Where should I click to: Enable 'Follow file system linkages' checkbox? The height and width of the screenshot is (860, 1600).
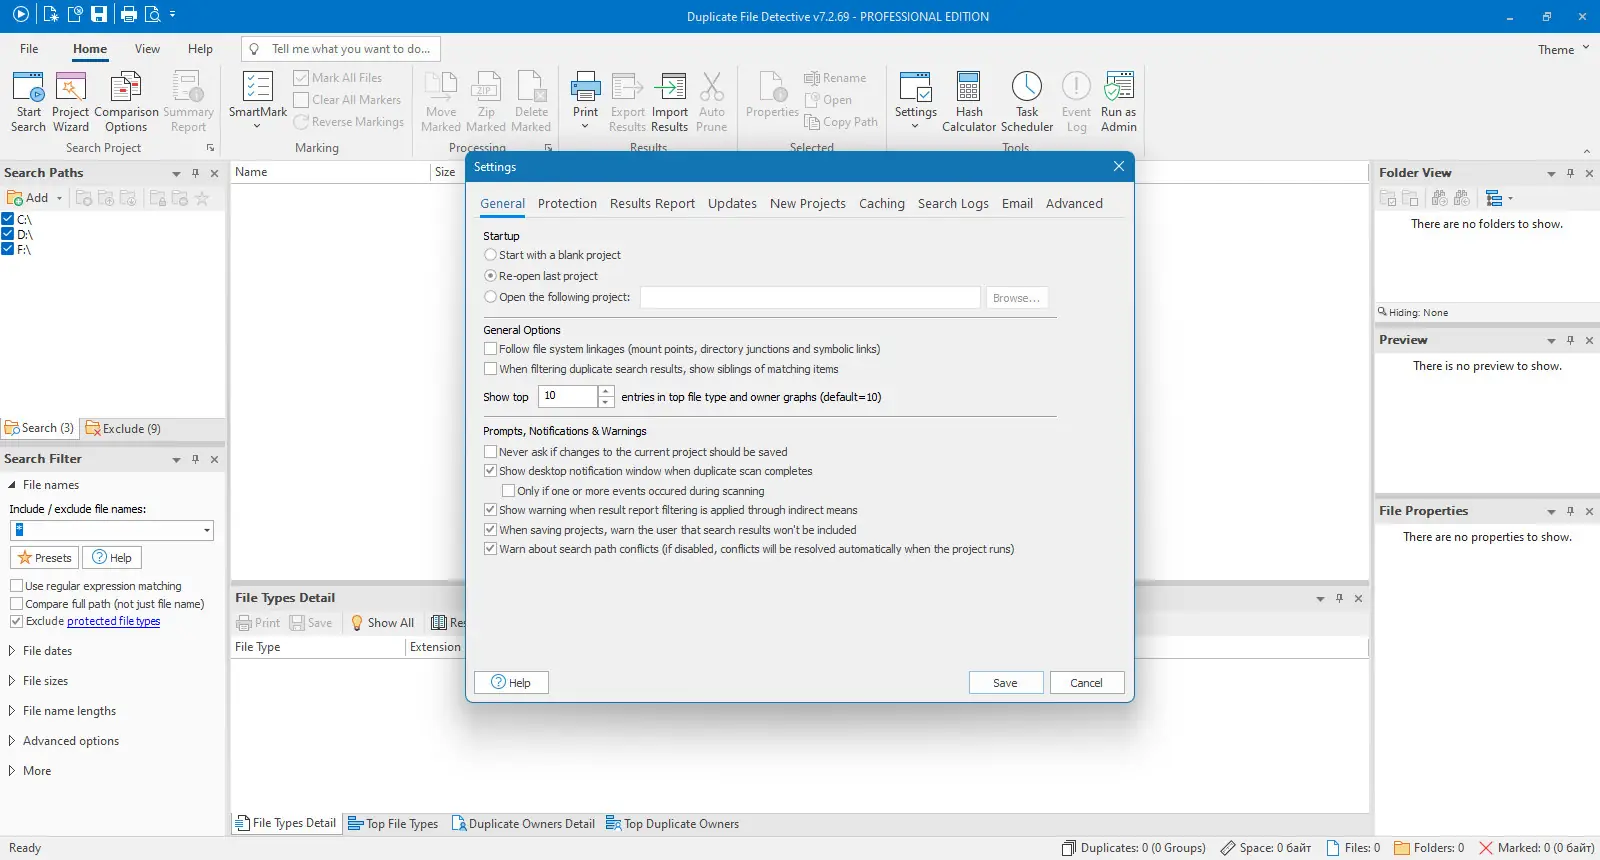click(x=490, y=349)
